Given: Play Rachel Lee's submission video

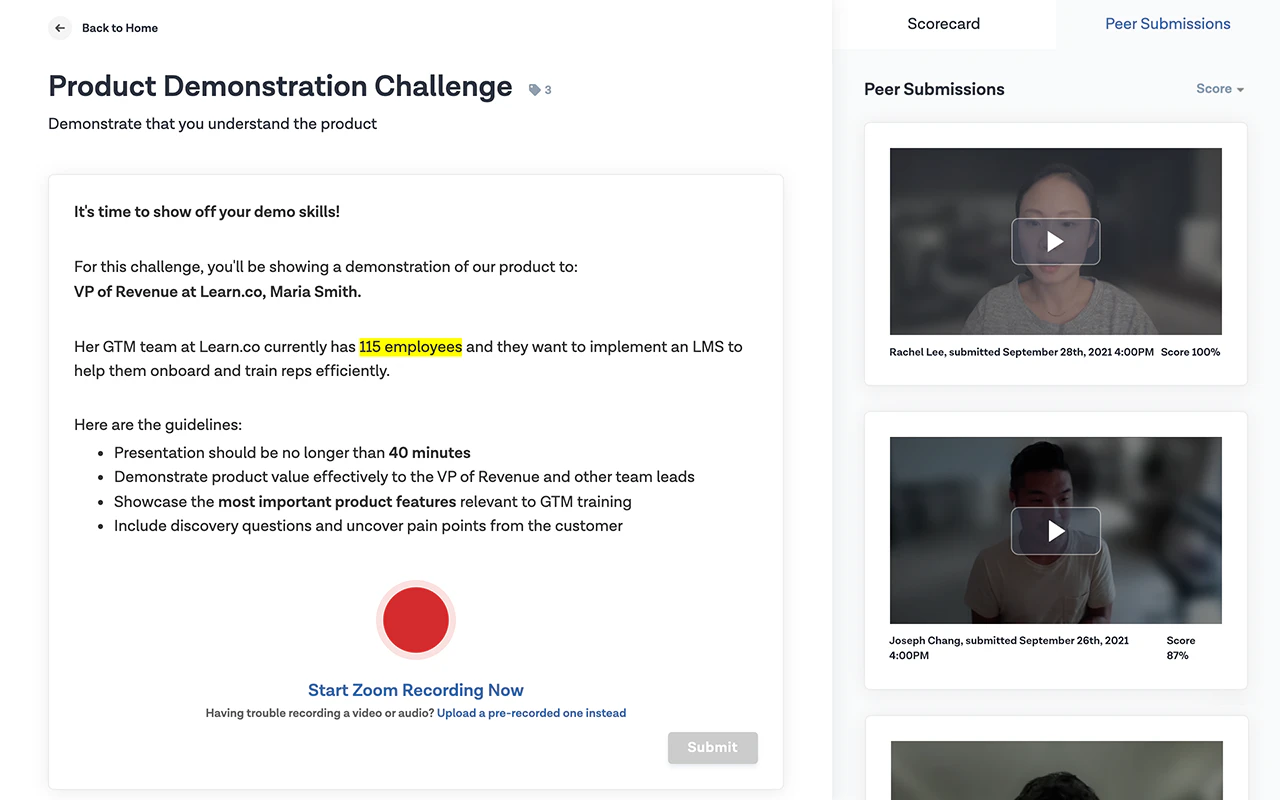Looking at the screenshot, I should point(1055,241).
